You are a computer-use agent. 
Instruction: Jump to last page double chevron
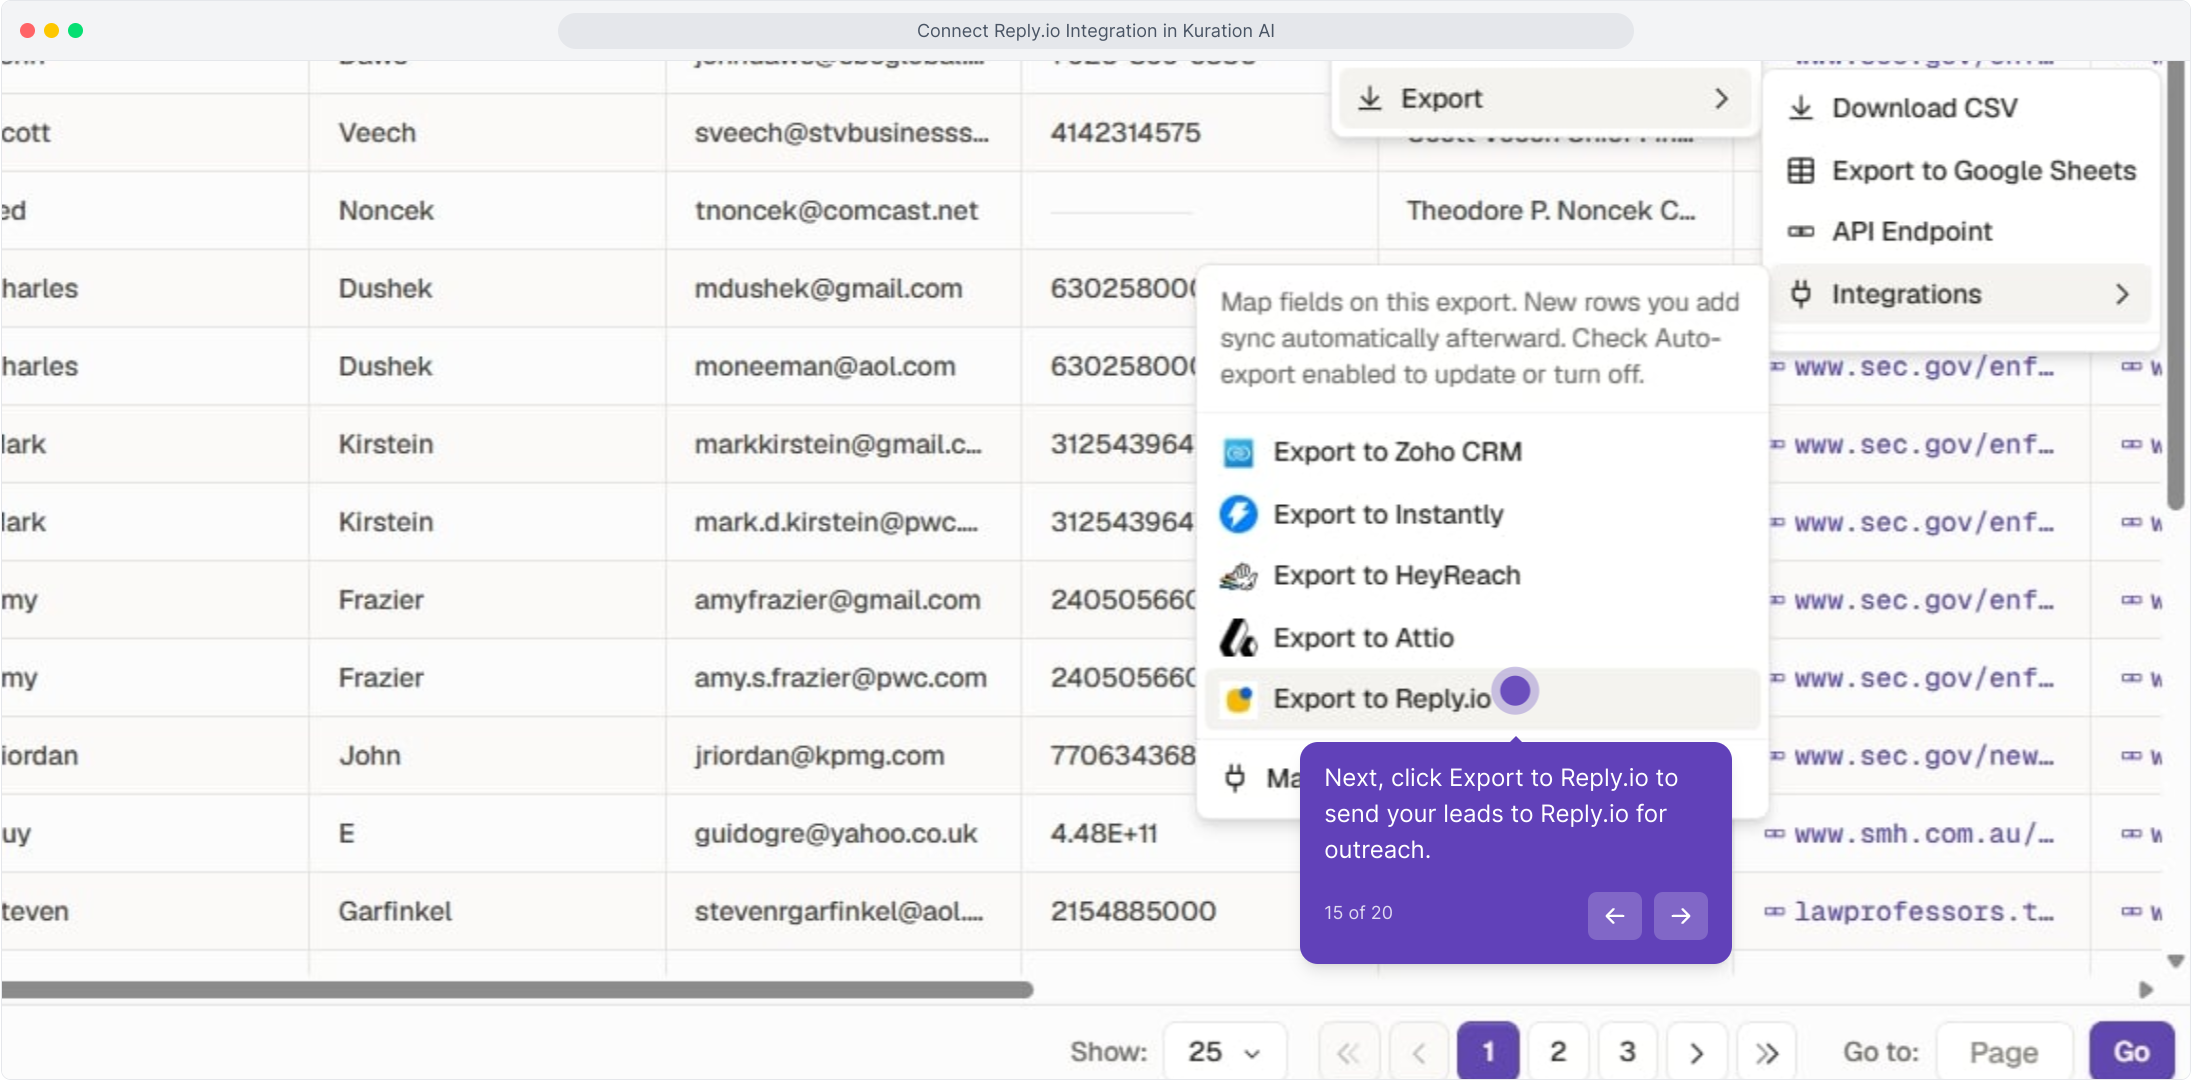click(x=1767, y=1052)
